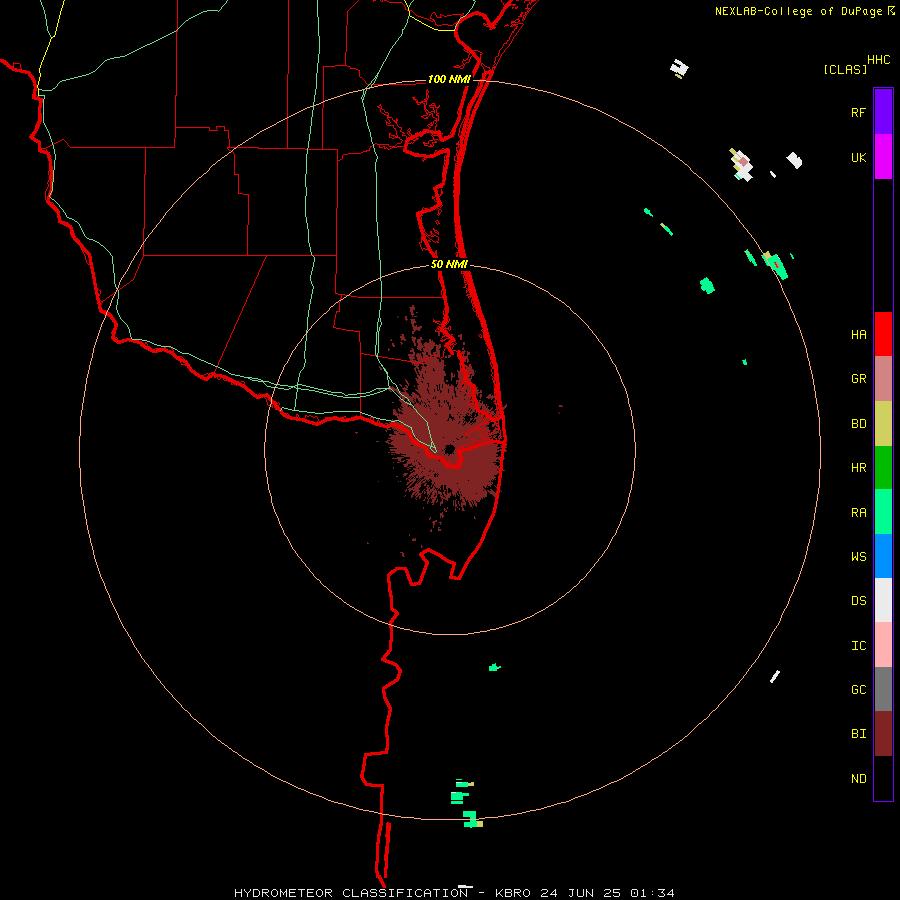Click the 100 NMI range ring label

click(x=449, y=79)
